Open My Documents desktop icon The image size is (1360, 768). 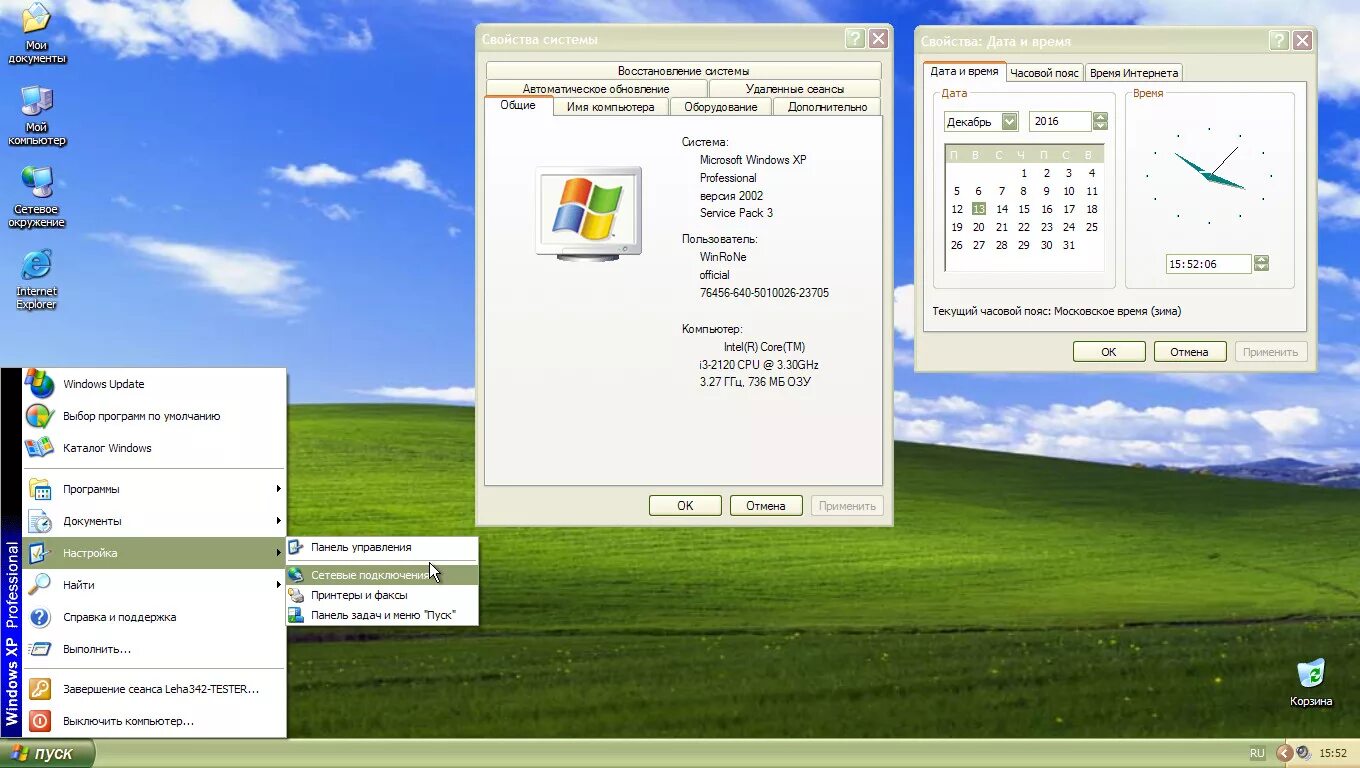coord(37,34)
